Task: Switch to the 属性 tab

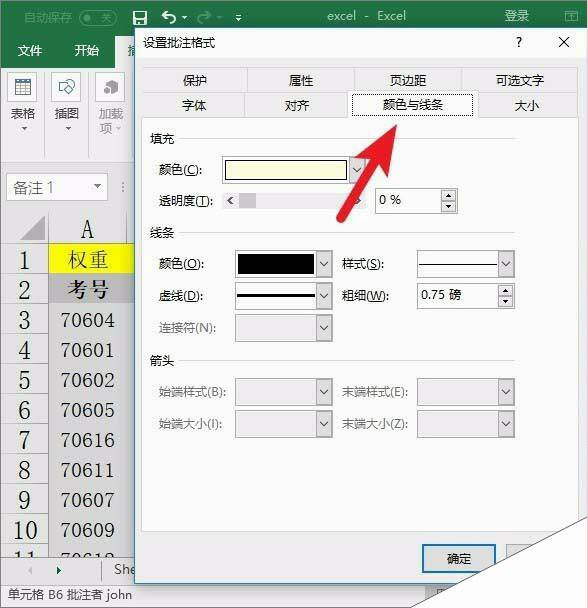Action: [301, 80]
